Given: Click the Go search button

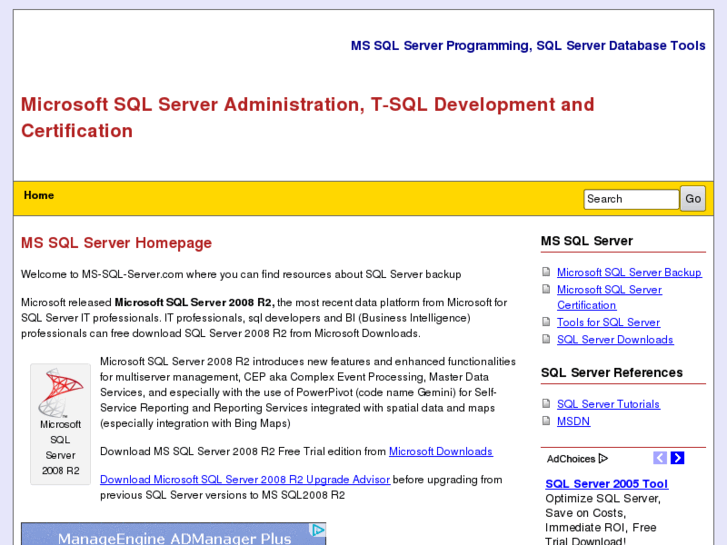Looking at the screenshot, I should [x=693, y=199].
